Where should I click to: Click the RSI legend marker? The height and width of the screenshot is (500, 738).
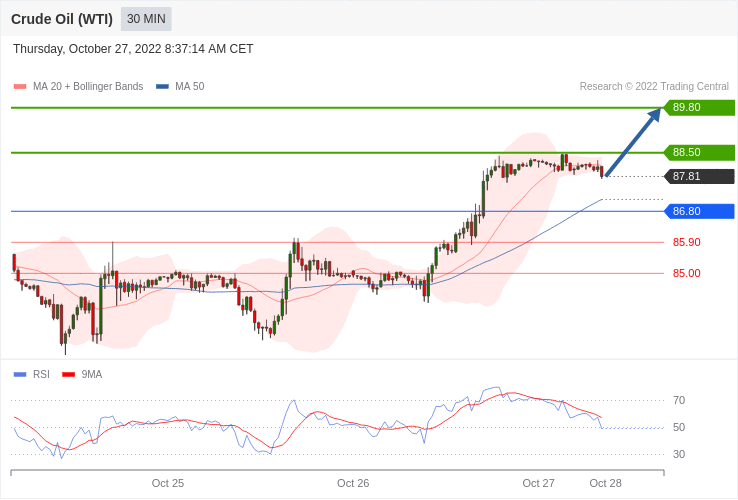coord(20,375)
